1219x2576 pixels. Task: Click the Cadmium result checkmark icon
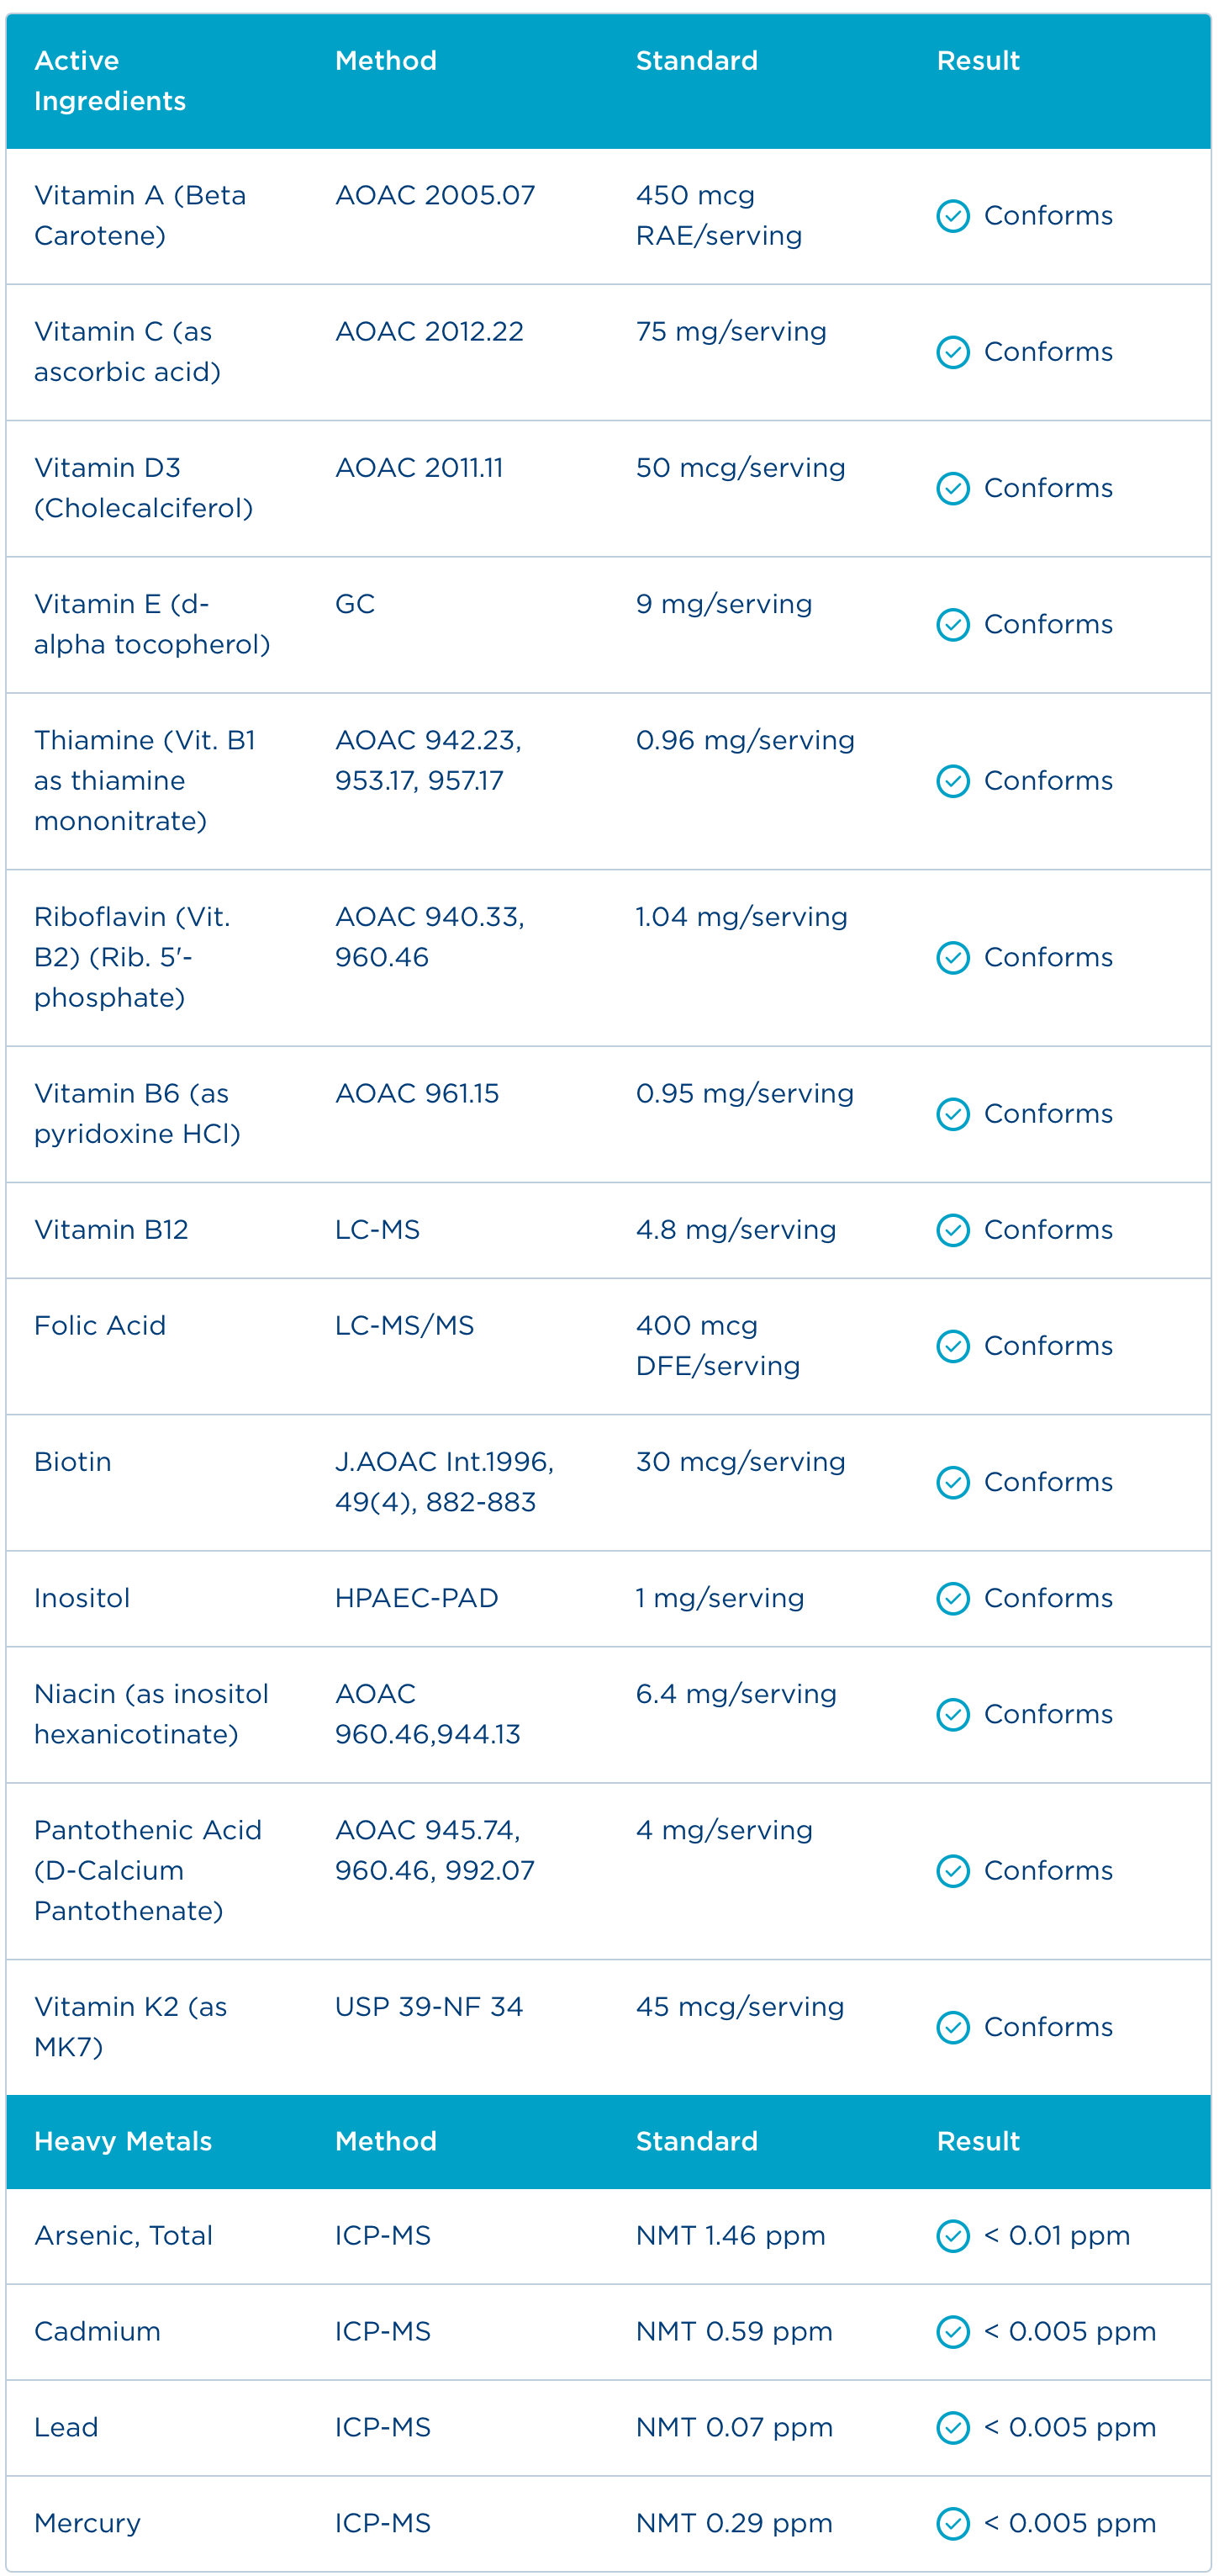tap(952, 2332)
